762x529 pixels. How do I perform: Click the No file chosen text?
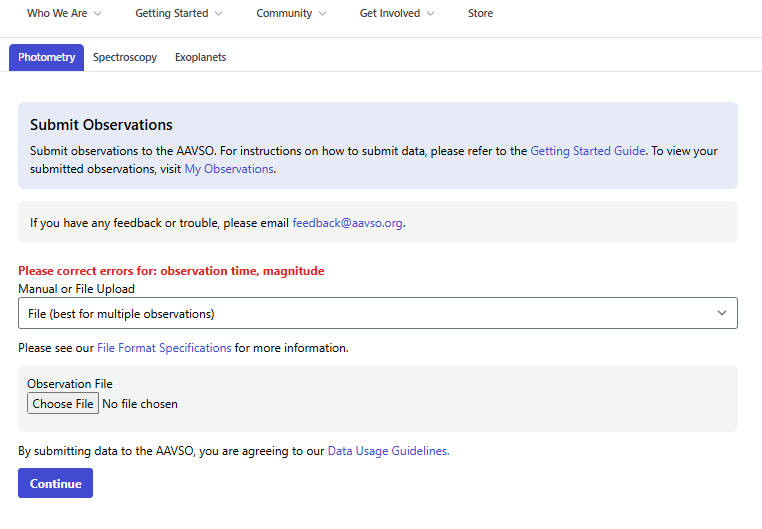[140, 404]
